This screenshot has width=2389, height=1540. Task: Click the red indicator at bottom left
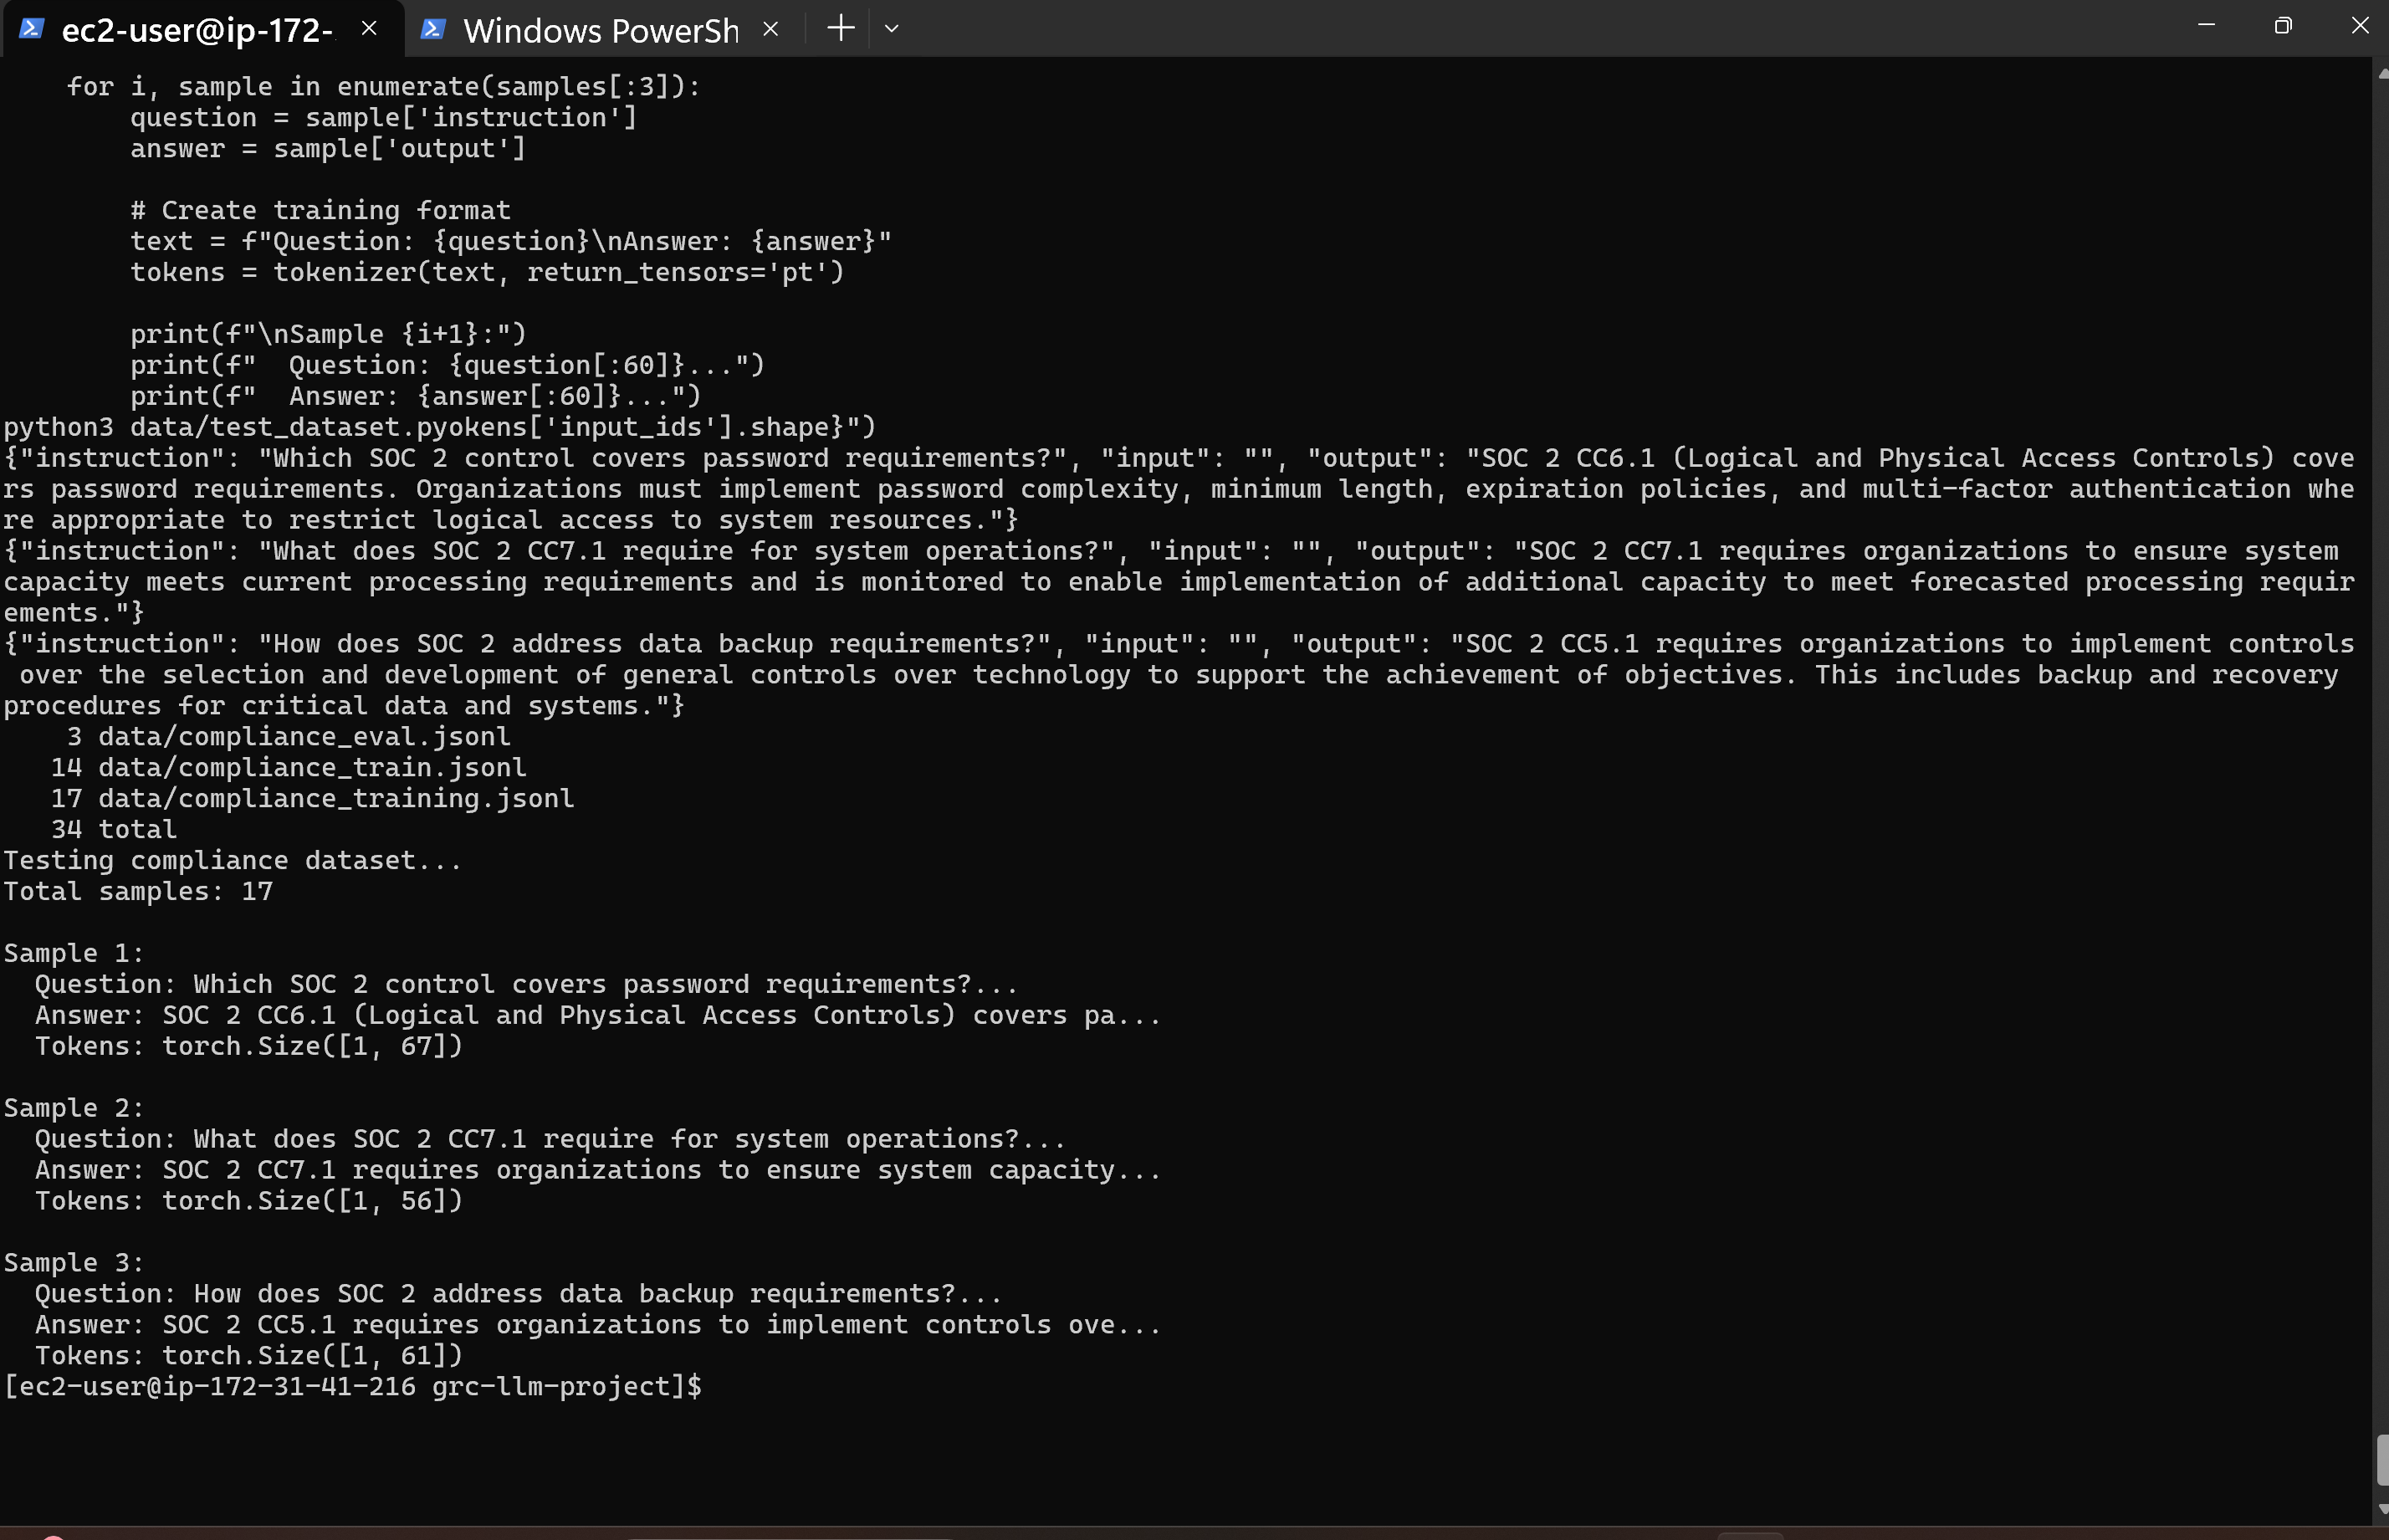click(56, 1534)
